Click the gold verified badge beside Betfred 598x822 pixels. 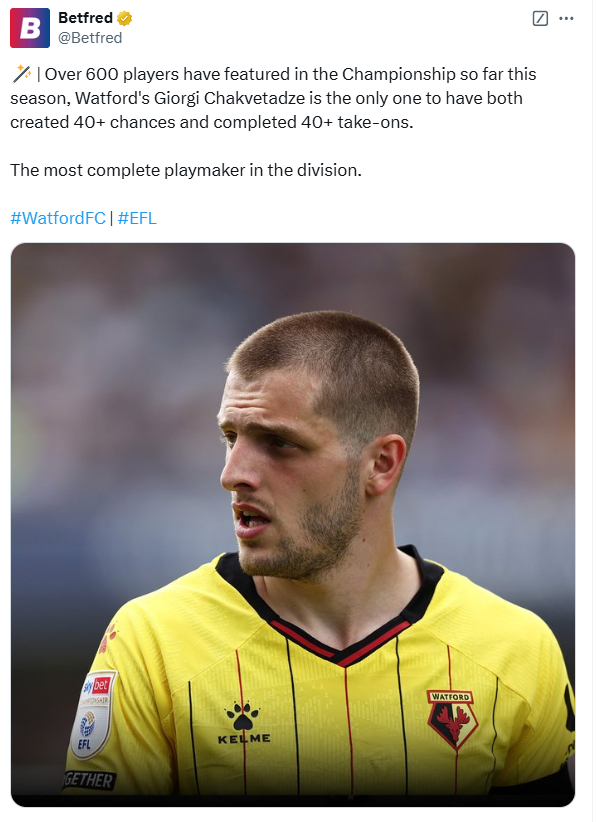[124, 18]
